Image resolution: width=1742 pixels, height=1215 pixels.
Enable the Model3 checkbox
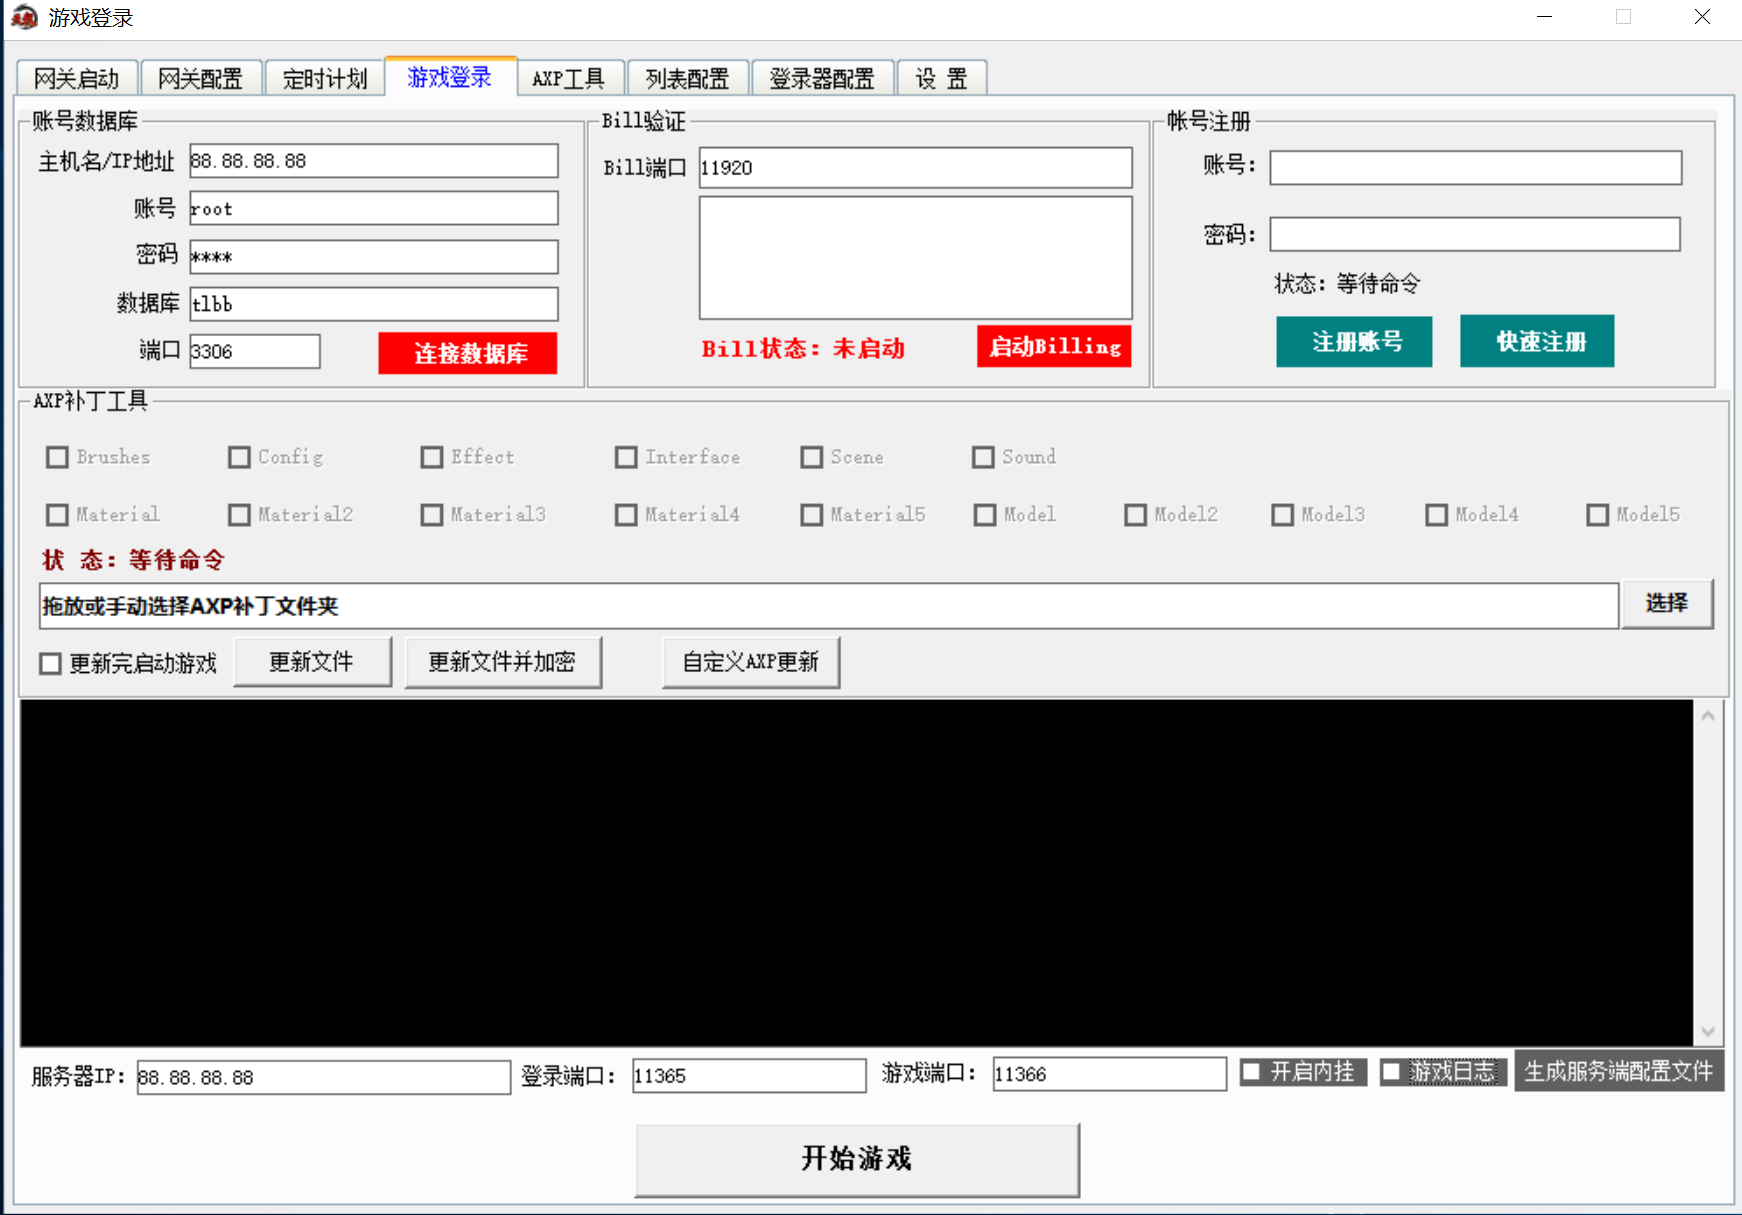coord(1283,514)
